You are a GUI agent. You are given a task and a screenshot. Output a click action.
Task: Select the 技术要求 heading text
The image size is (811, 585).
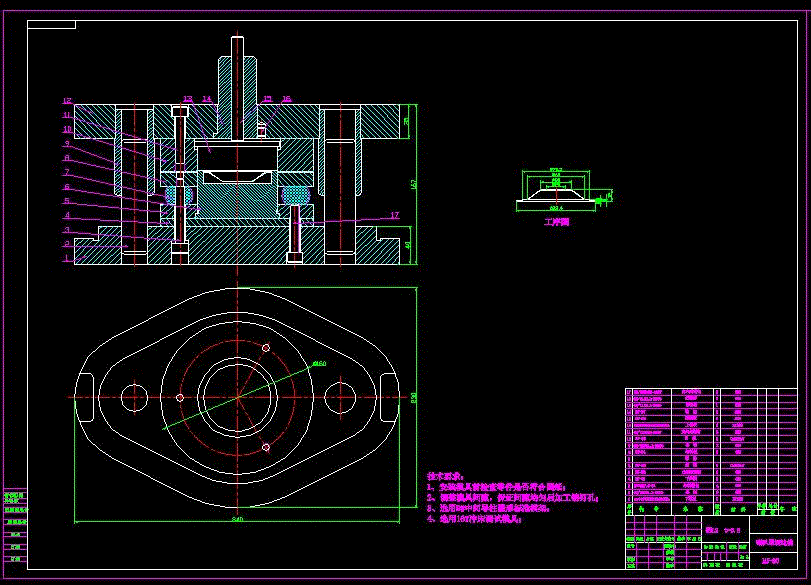[446, 476]
